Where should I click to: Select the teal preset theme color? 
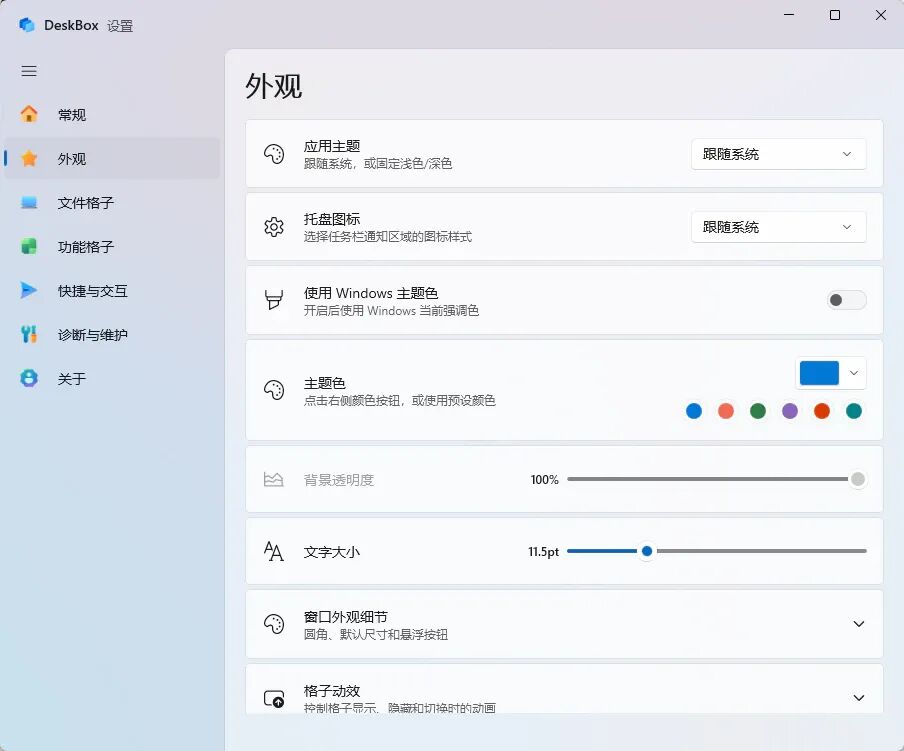854,411
